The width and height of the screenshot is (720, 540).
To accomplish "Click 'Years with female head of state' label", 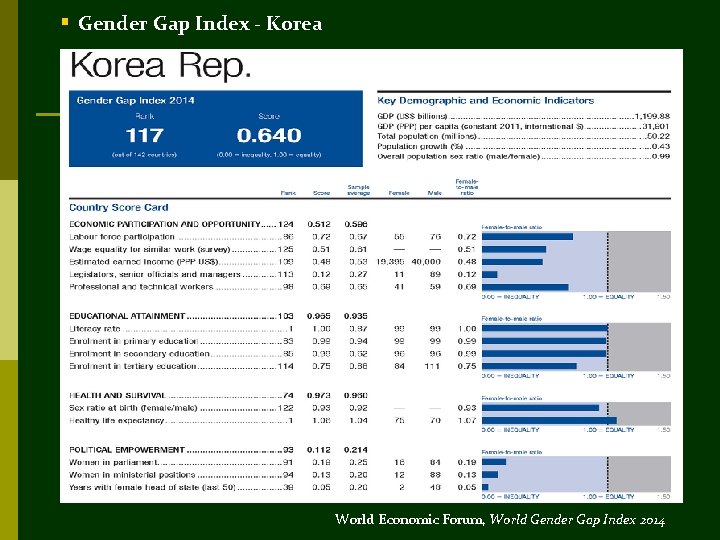I will click(152, 487).
